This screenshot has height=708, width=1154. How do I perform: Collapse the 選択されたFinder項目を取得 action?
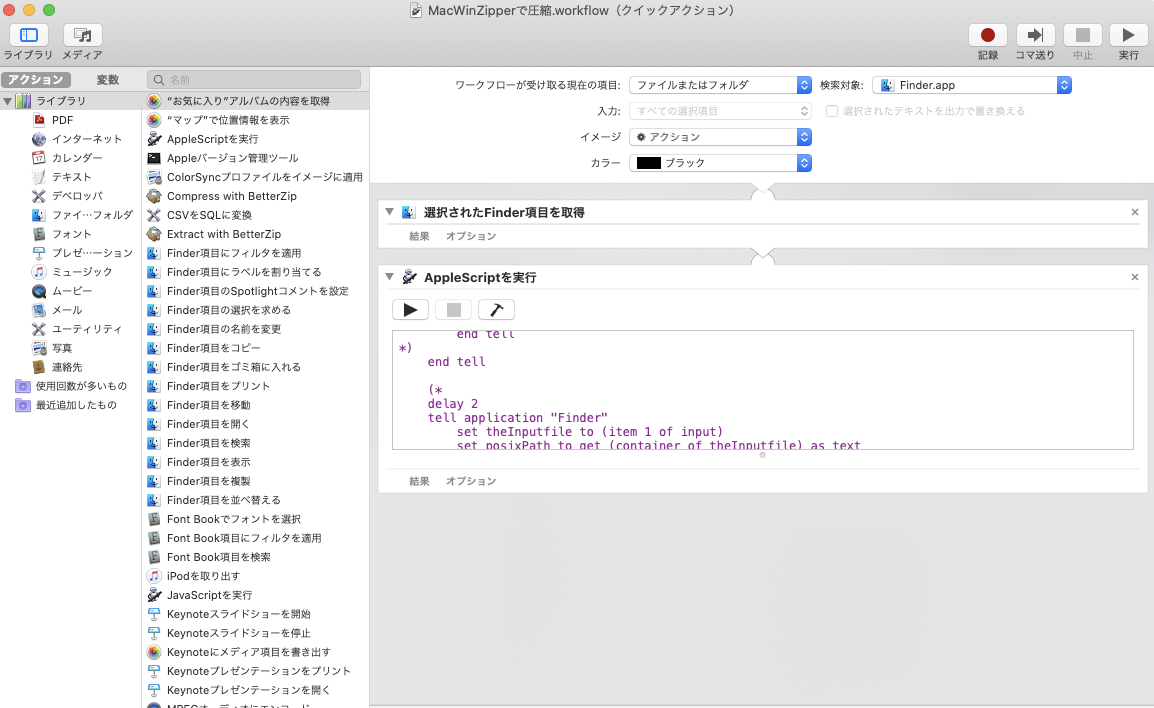click(x=389, y=212)
